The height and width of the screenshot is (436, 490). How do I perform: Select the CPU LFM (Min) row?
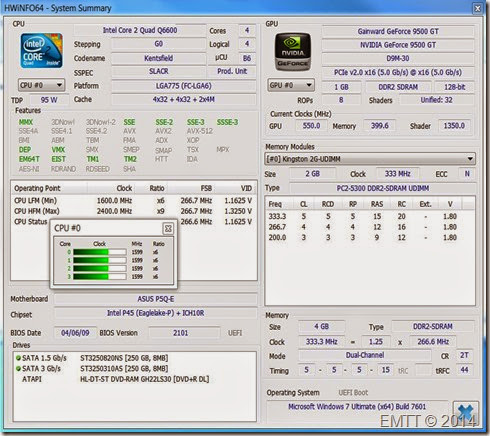133,201
